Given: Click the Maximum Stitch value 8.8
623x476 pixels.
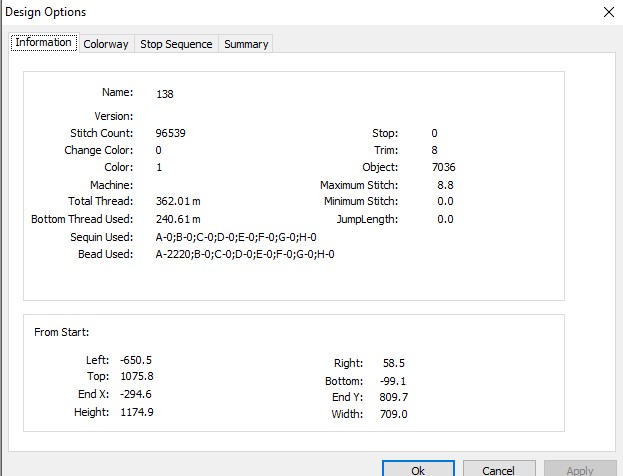Looking at the screenshot, I should click(445, 185).
